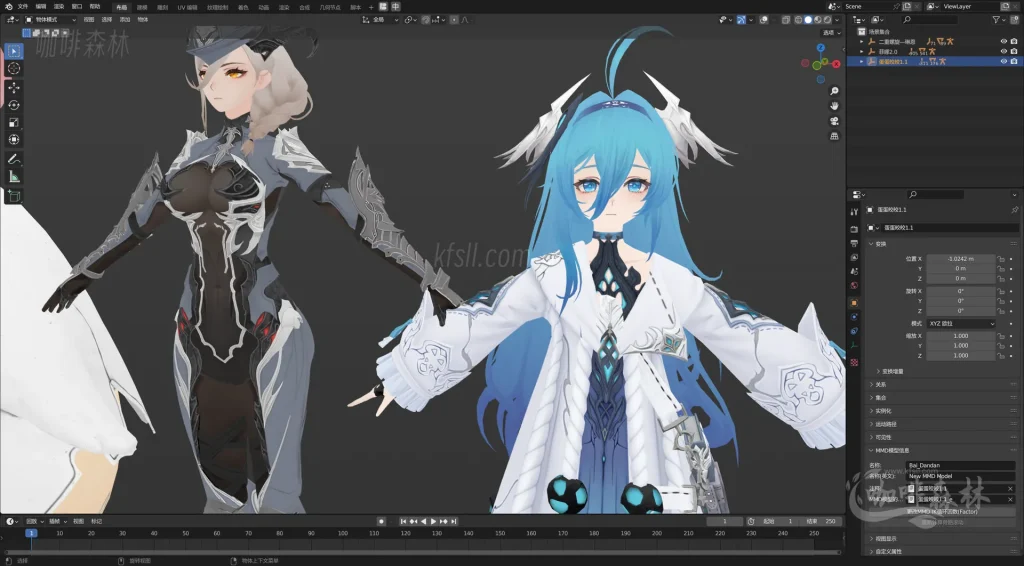Screen dimensions: 1024x566
Task: Open the viewport shading options dropdown arrow
Action: point(837,20)
